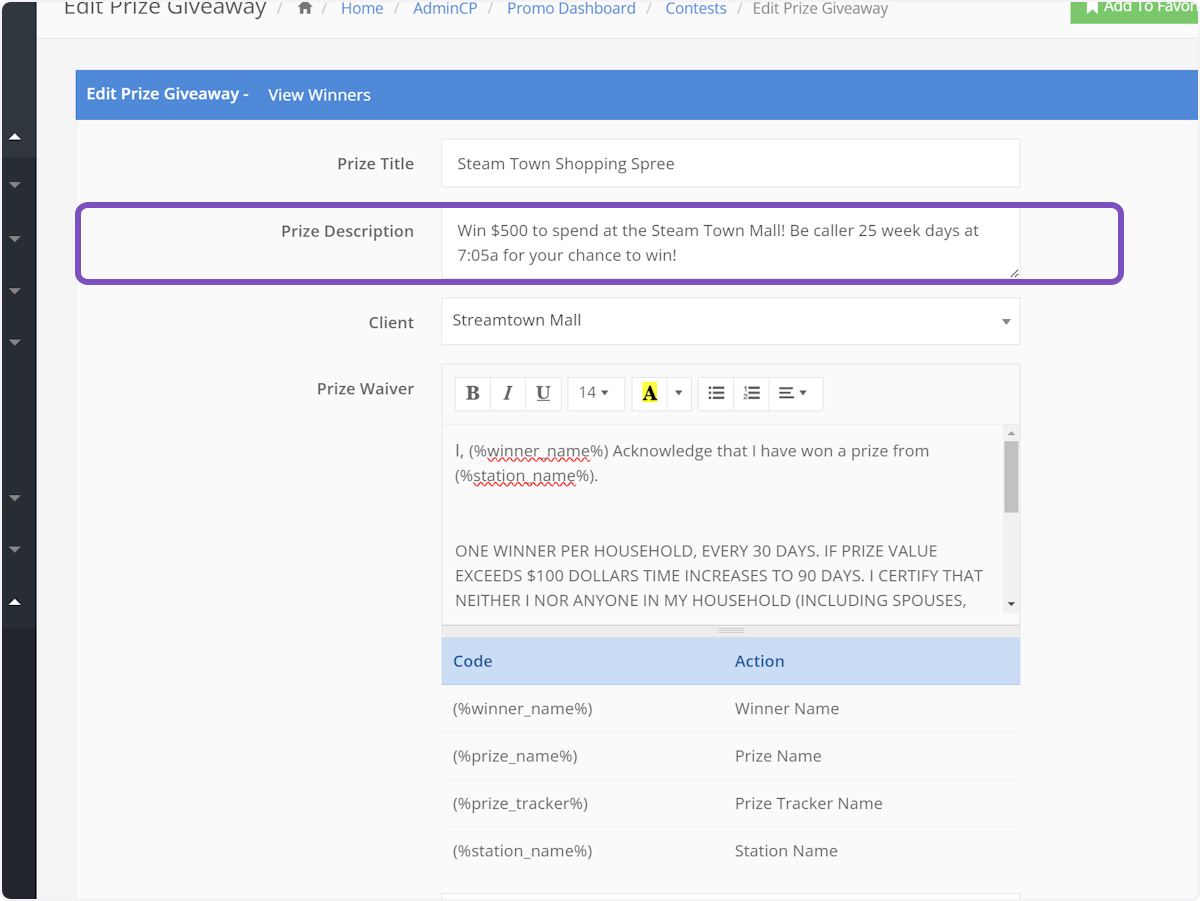The width and height of the screenshot is (1200, 901).
Task: Insert numbered list in waiver editor
Action: coord(752,393)
